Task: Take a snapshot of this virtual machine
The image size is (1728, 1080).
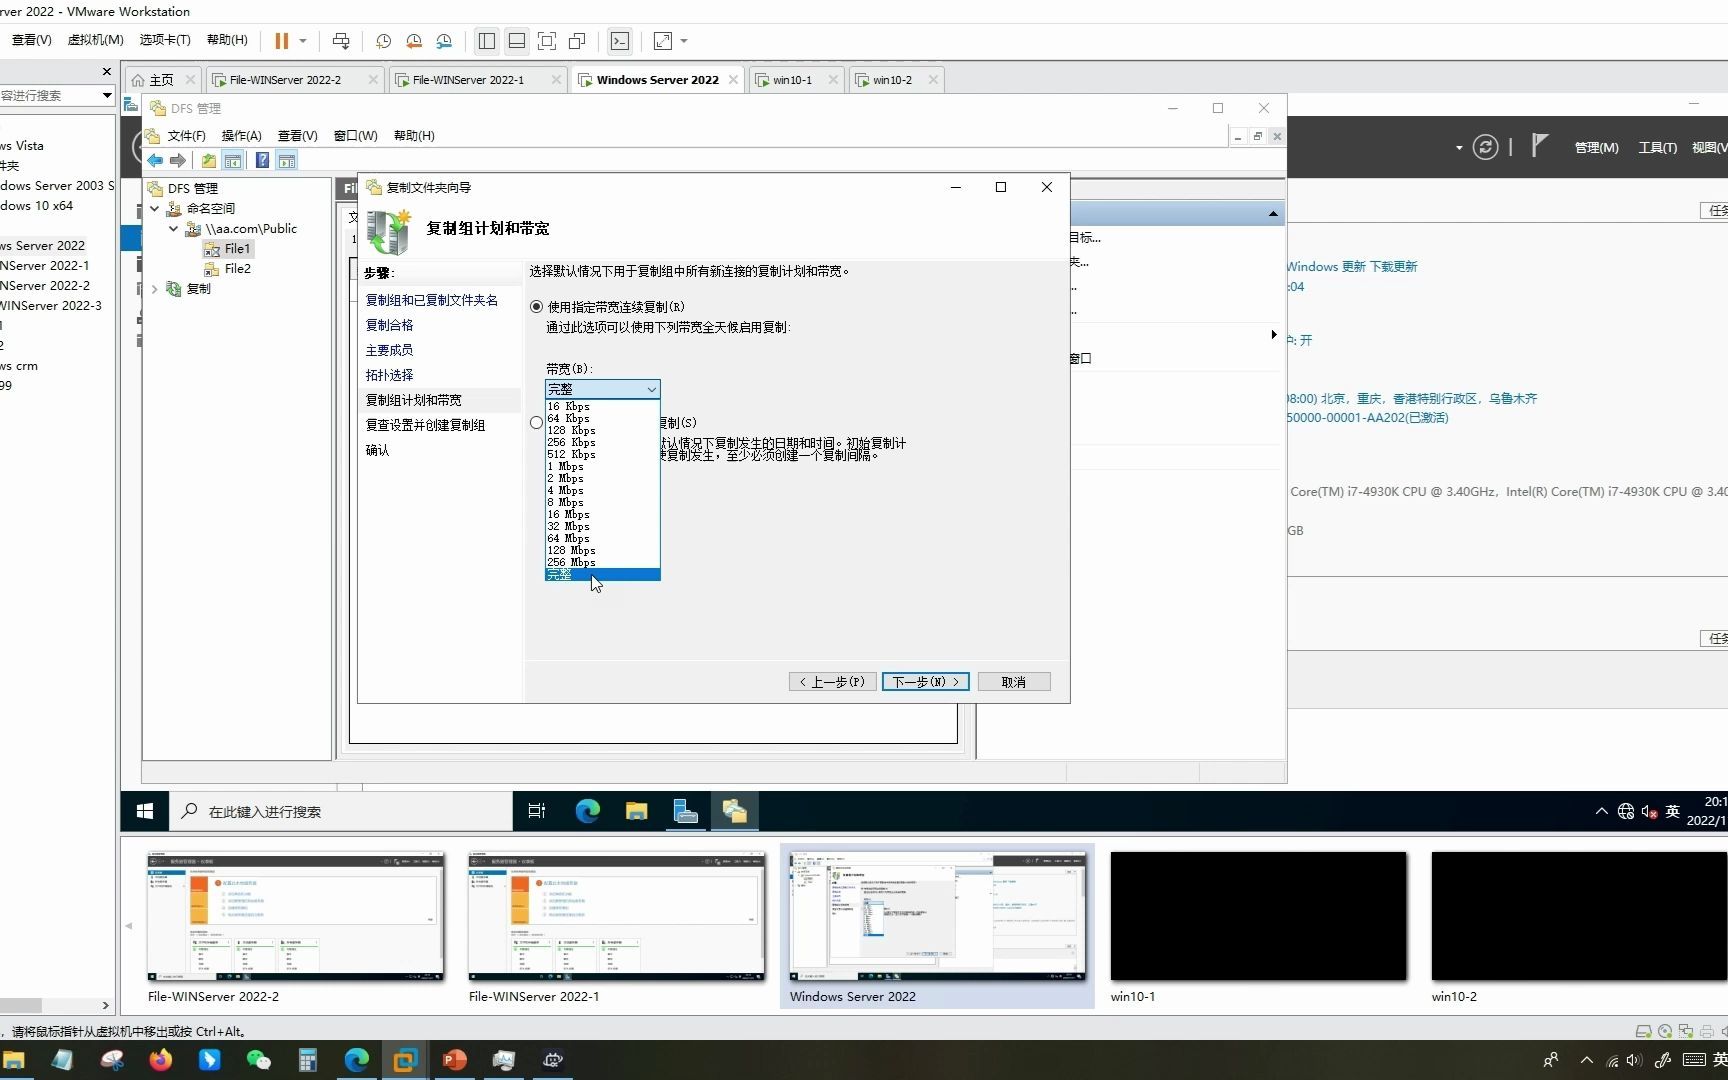Action: point(383,41)
